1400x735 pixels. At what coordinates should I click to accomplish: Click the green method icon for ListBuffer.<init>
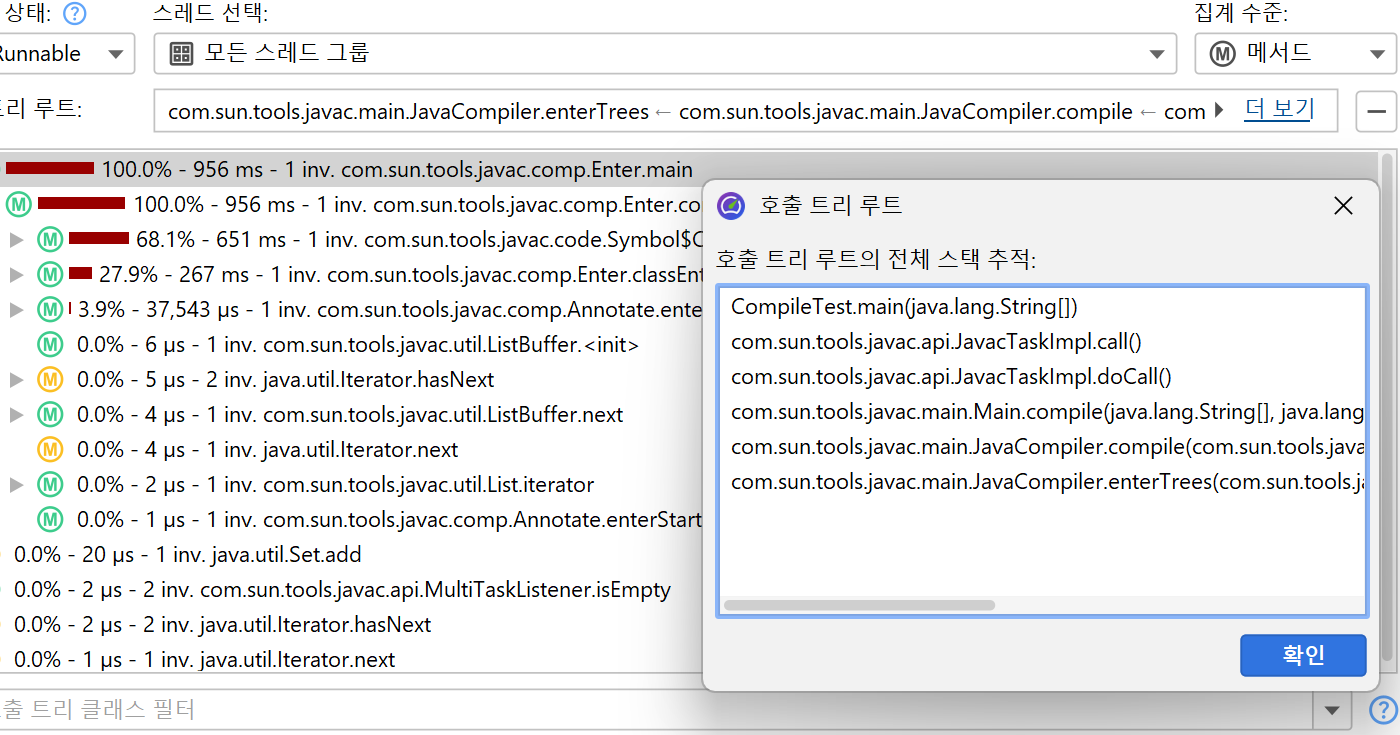[50, 345]
